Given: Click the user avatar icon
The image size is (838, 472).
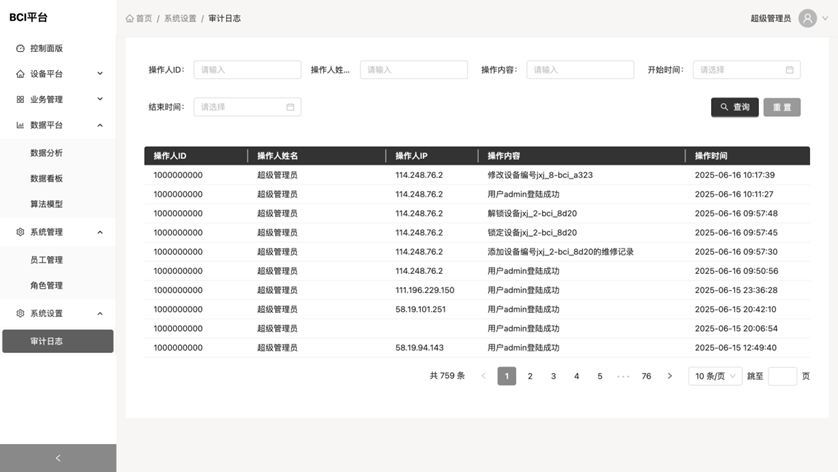Looking at the screenshot, I should pos(806,18).
